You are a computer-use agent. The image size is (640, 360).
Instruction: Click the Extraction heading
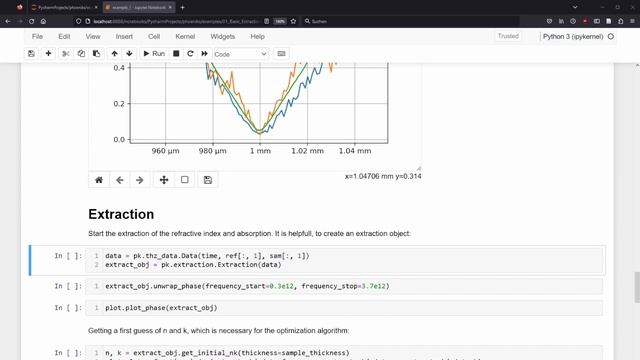coord(121,214)
